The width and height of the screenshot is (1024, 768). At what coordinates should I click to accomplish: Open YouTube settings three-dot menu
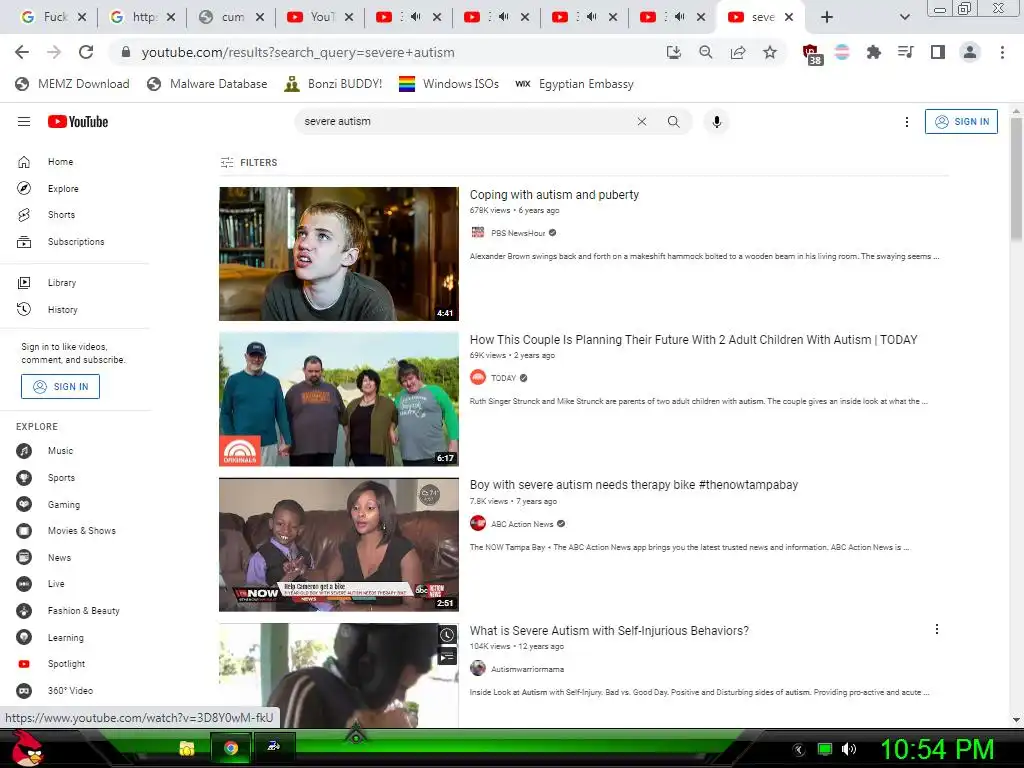click(x=906, y=122)
